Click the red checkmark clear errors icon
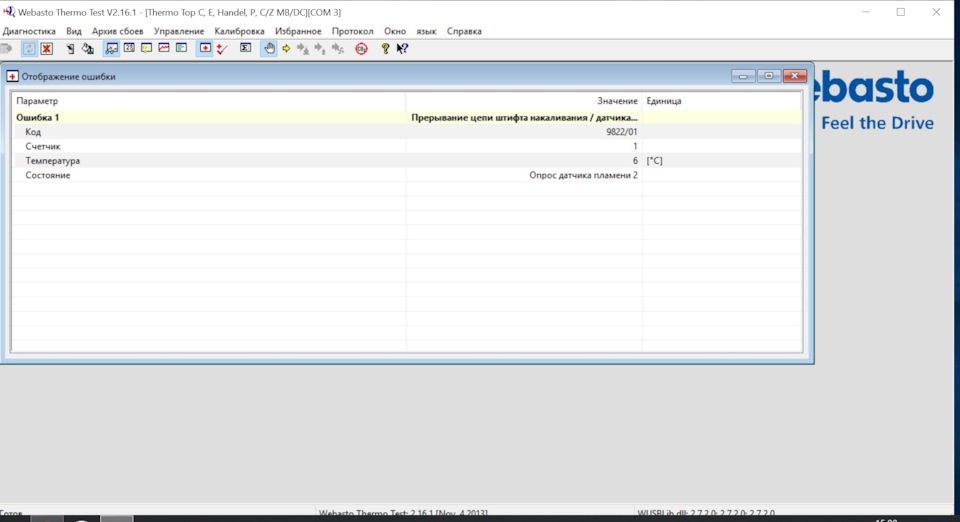The width and height of the screenshot is (960, 522). click(x=222, y=48)
